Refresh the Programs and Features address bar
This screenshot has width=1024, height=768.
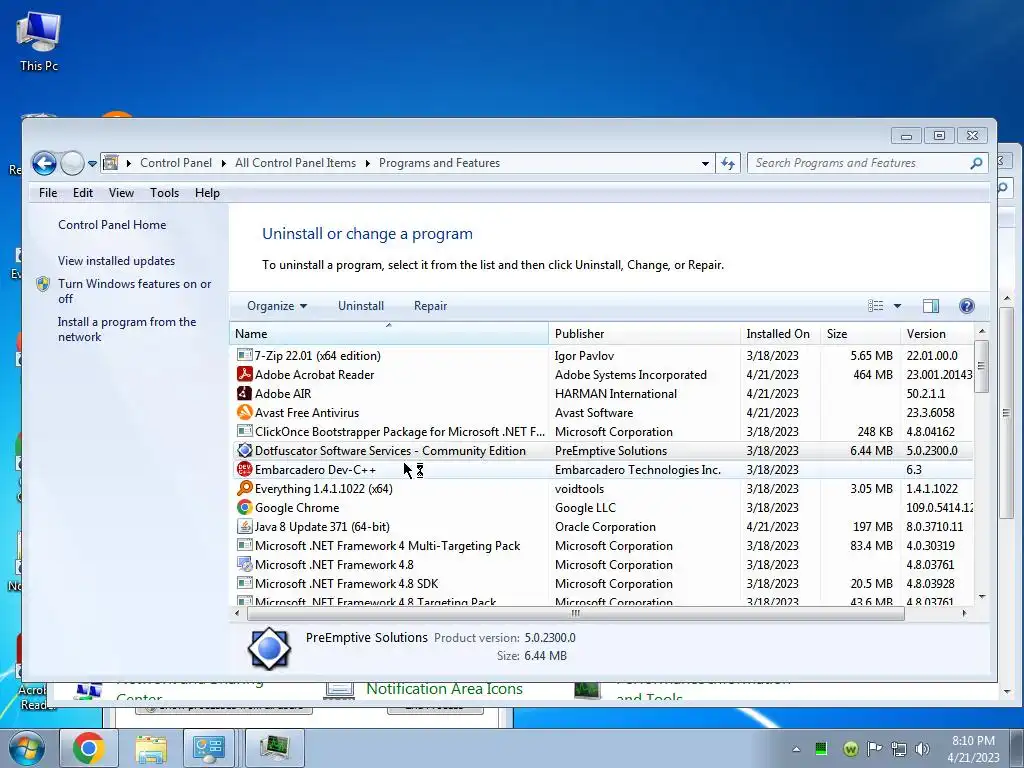[x=728, y=163]
